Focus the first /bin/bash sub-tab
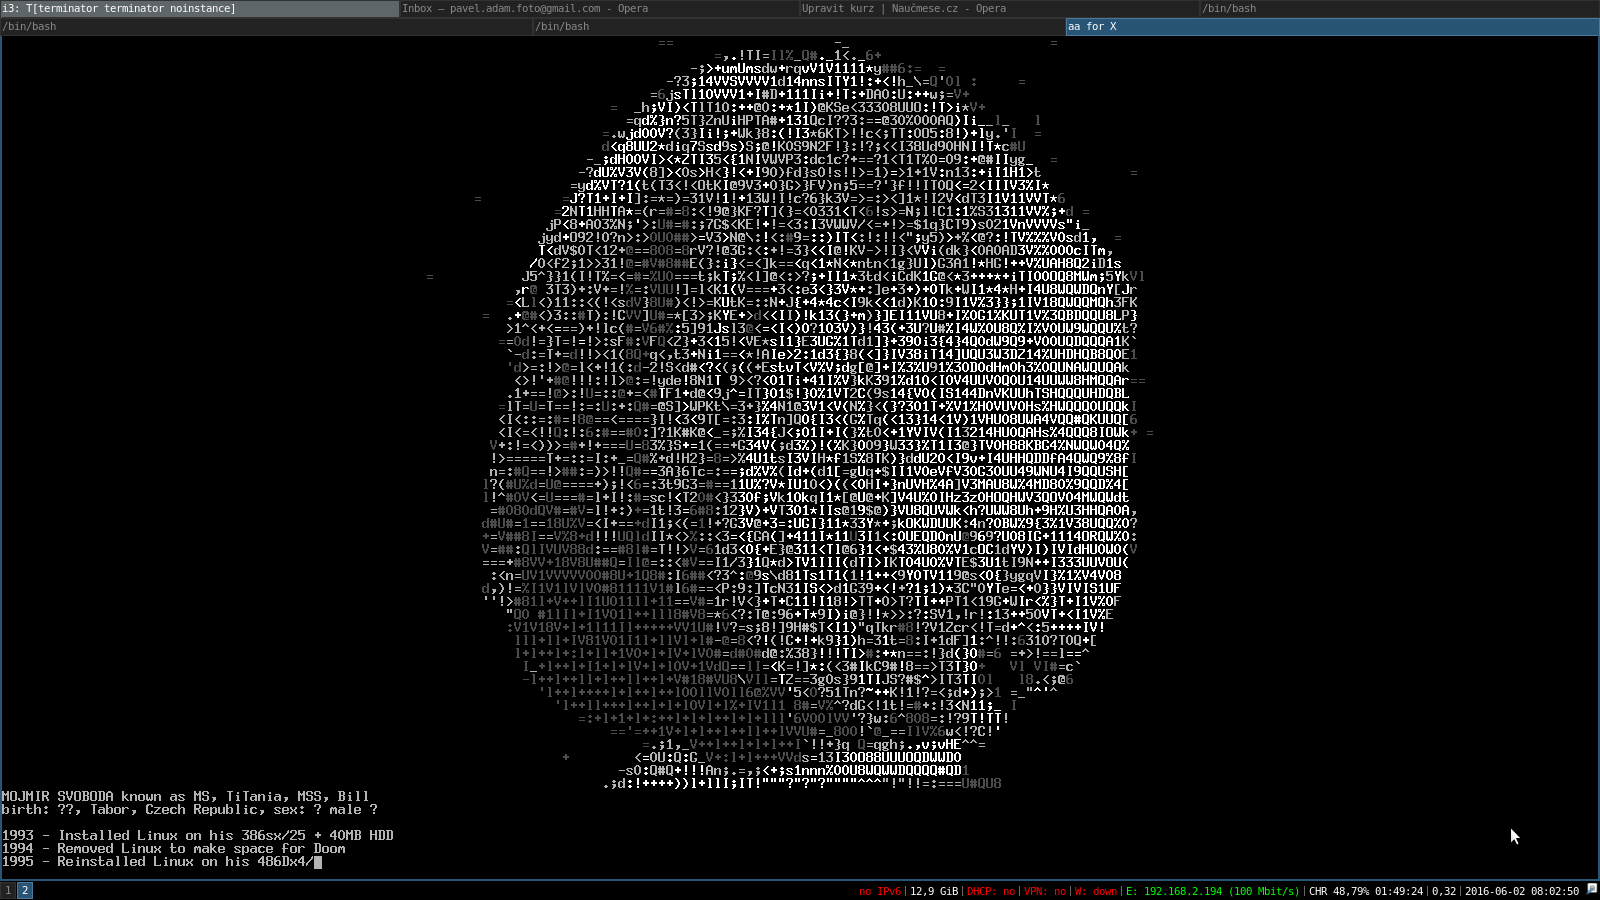Viewport: 1600px width, 900px height. pos(266,26)
